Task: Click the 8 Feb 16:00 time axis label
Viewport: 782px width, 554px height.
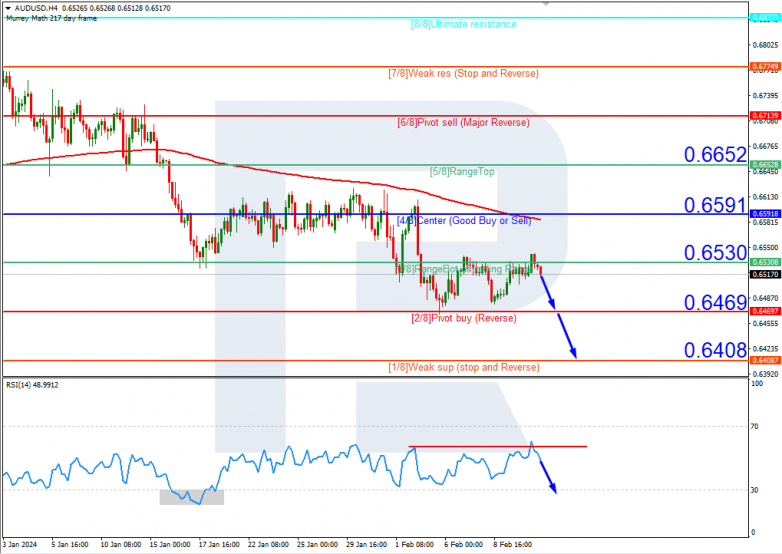Action: [513, 545]
